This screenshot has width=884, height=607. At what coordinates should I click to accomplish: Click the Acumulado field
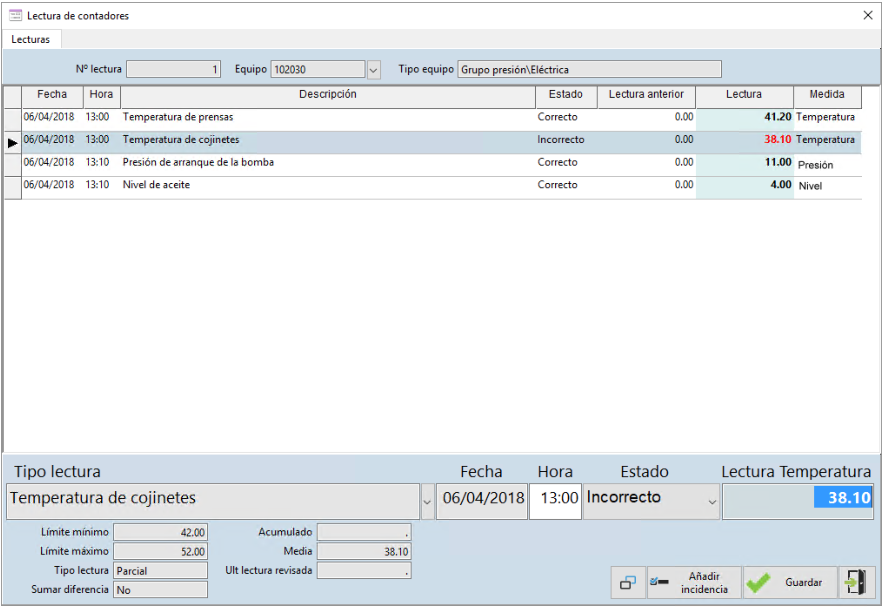click(364, 532)
